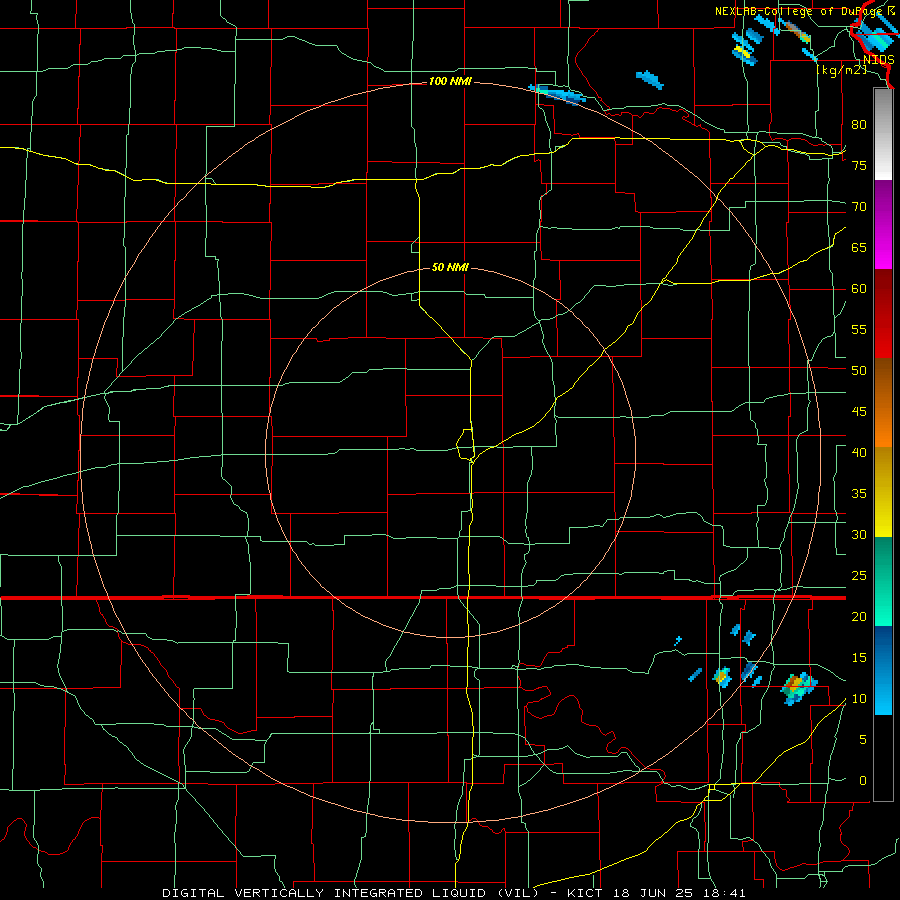Click the white-gray segment of the color scale

coord(883,134)
